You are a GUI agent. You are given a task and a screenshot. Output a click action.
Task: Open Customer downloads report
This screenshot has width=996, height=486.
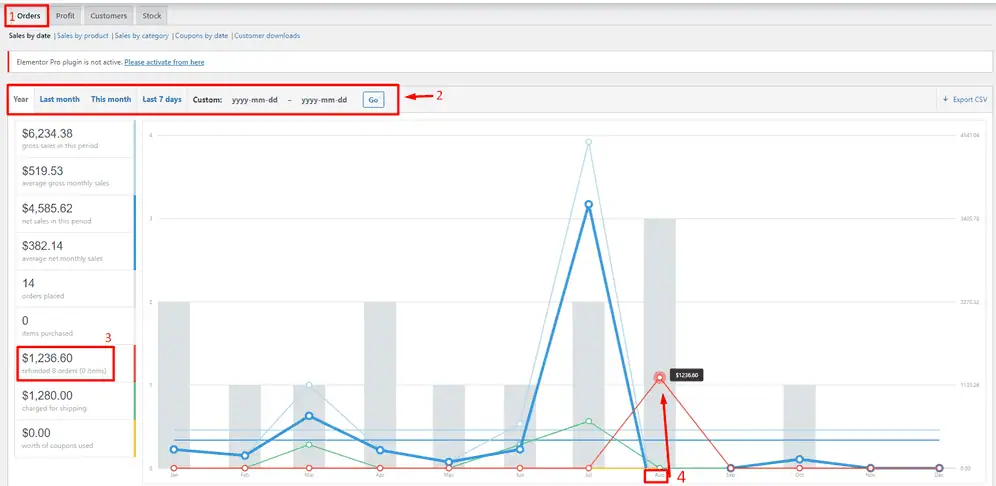pos(267,36)
